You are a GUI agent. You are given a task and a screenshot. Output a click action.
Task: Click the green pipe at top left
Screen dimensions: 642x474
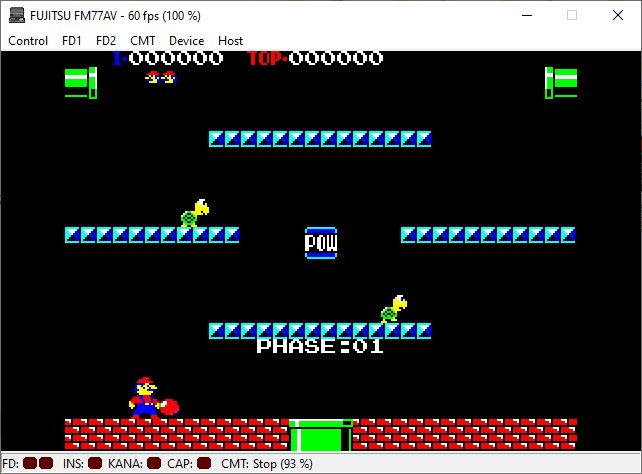coord(81,83)
